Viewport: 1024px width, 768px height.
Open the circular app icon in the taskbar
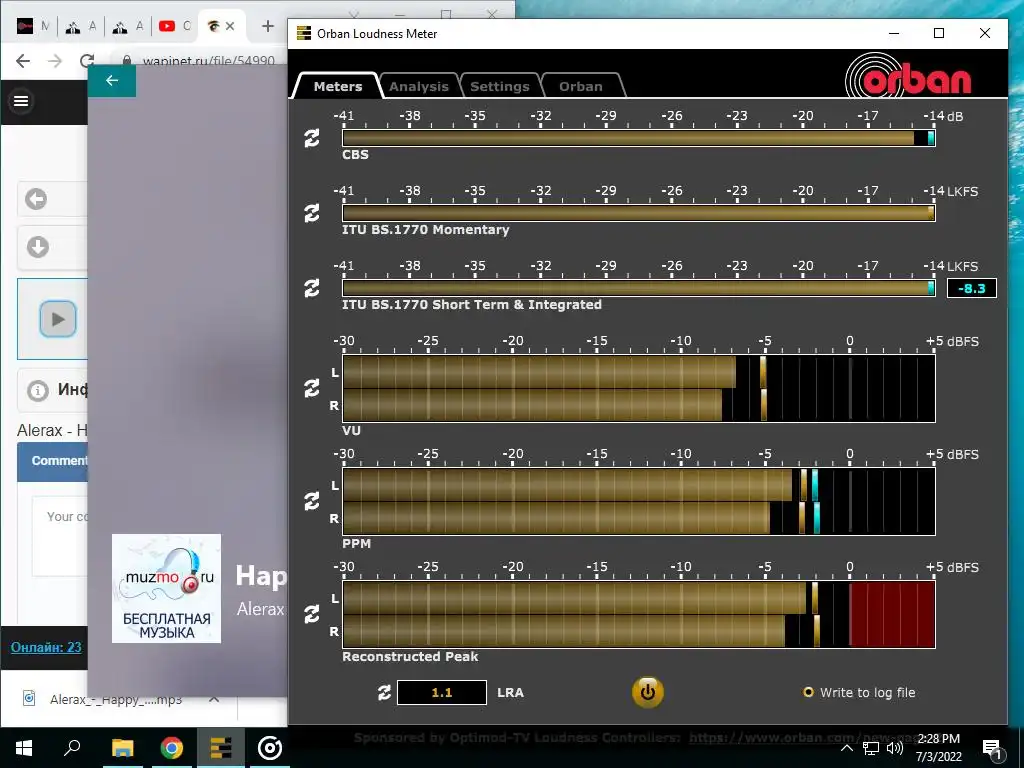[x=270, y=748]
